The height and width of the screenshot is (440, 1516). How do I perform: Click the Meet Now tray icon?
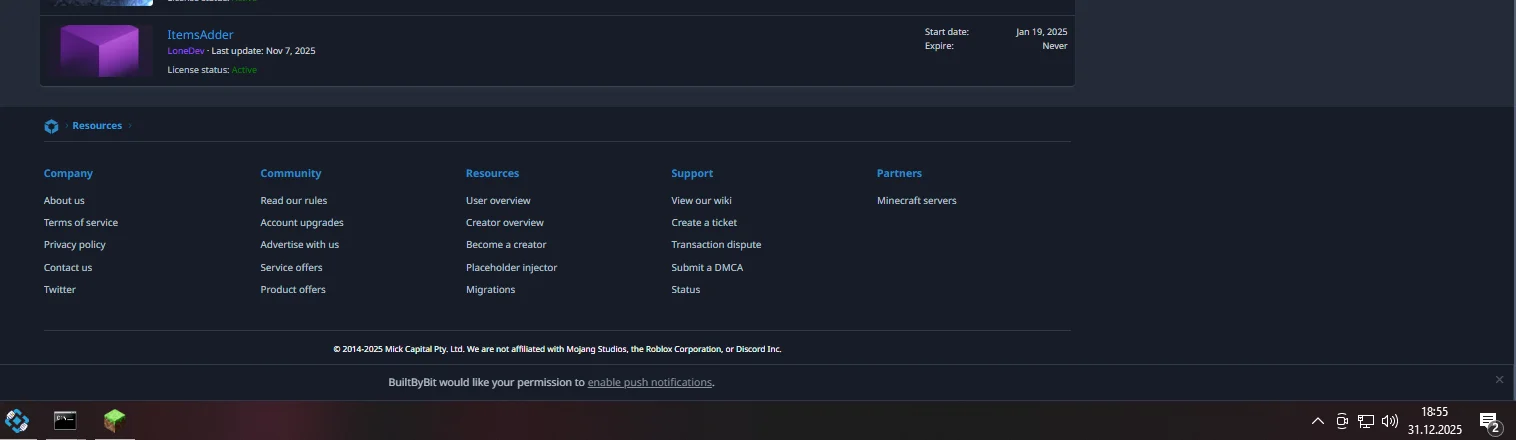click(1342, 422)
